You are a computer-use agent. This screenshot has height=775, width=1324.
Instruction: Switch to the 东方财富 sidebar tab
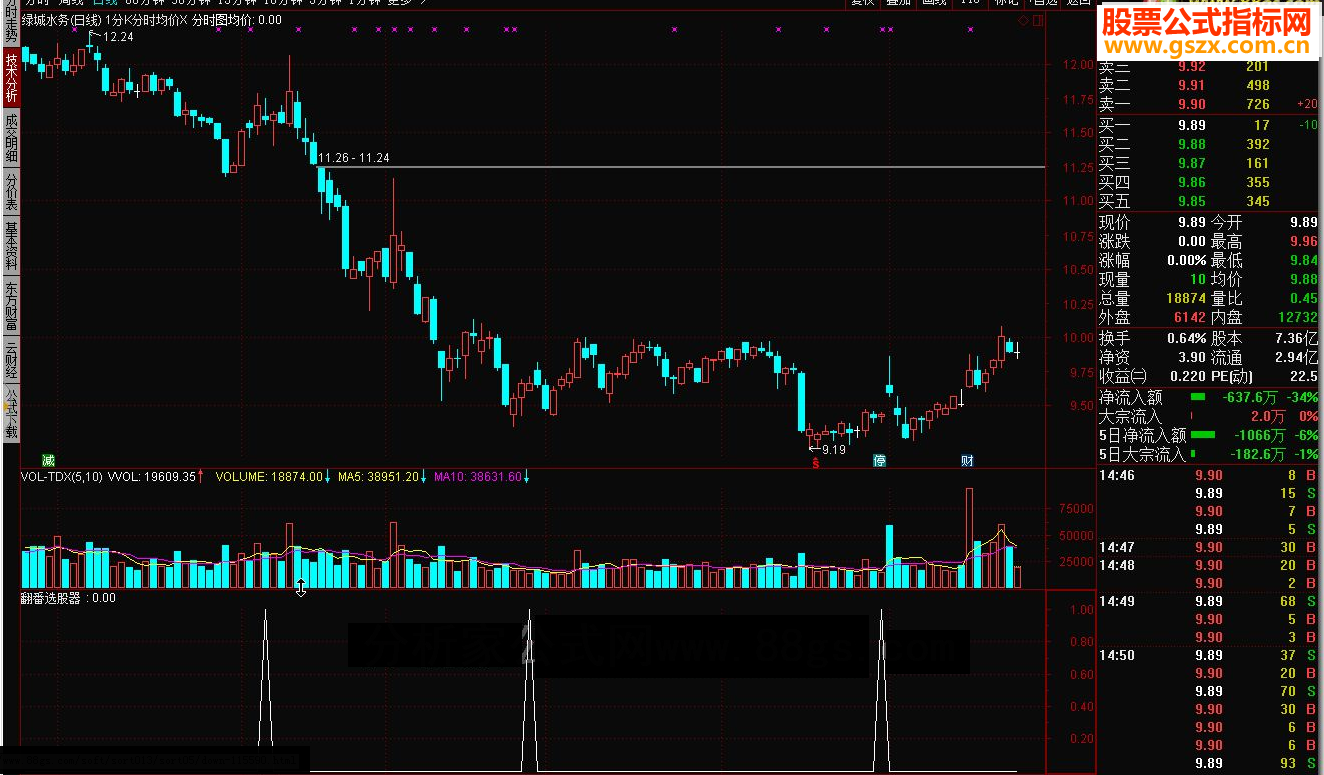tap(11, 307)
